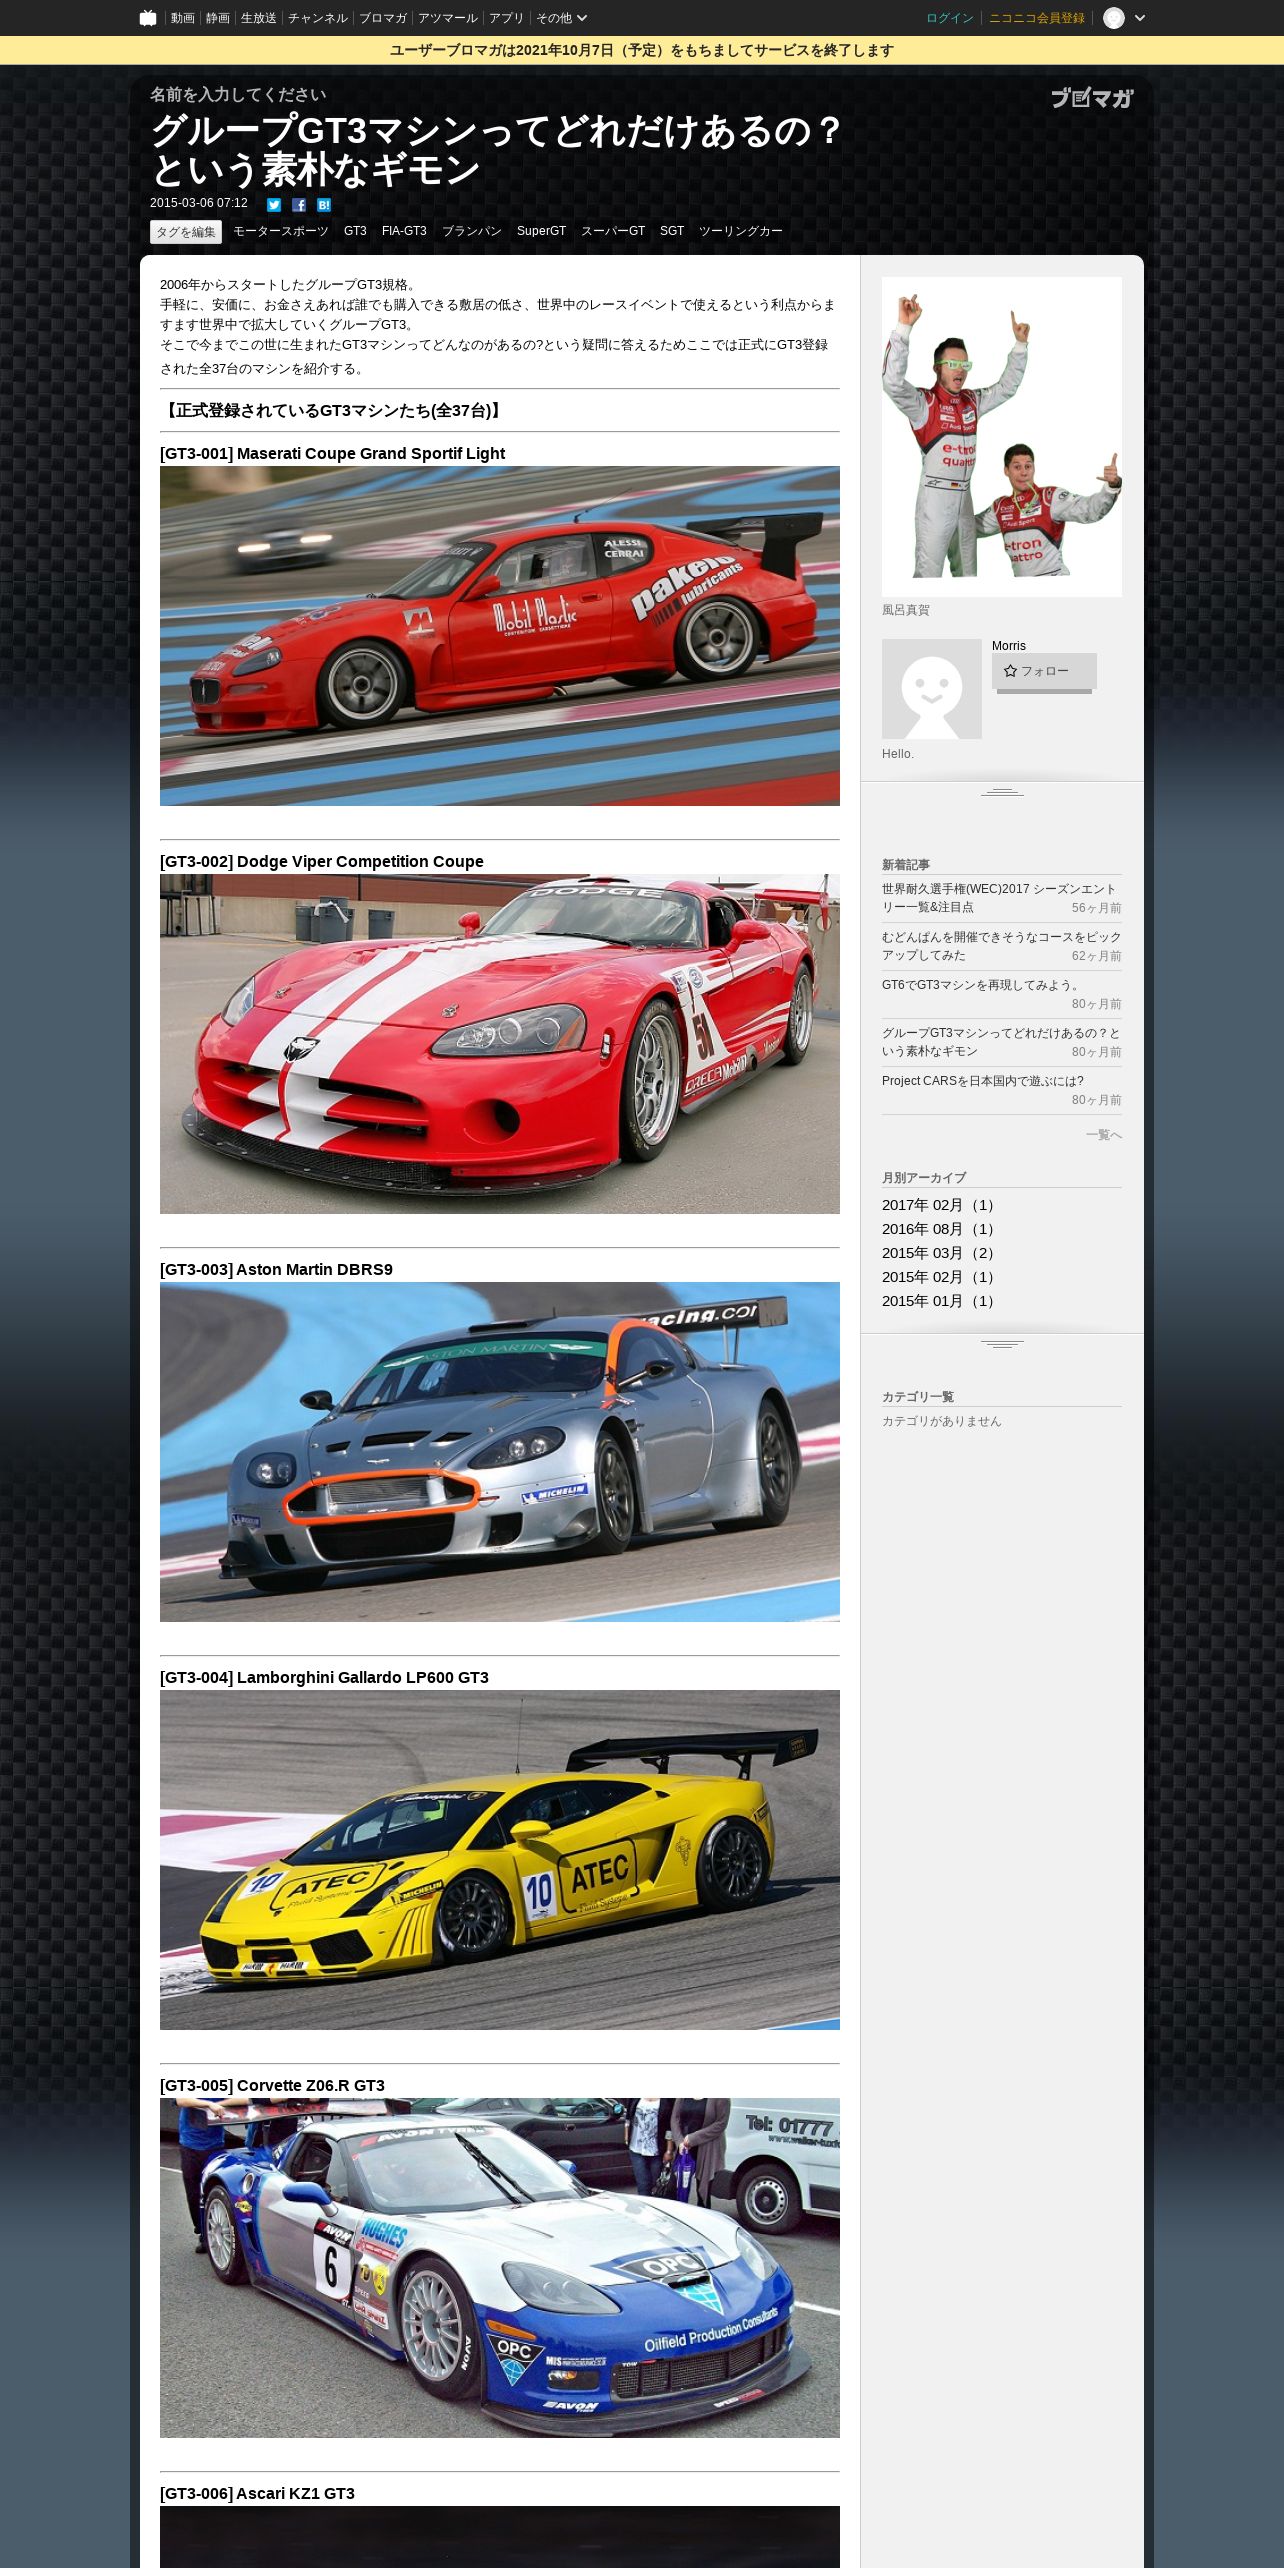Open the WEC 2017 entry list article

999,898
